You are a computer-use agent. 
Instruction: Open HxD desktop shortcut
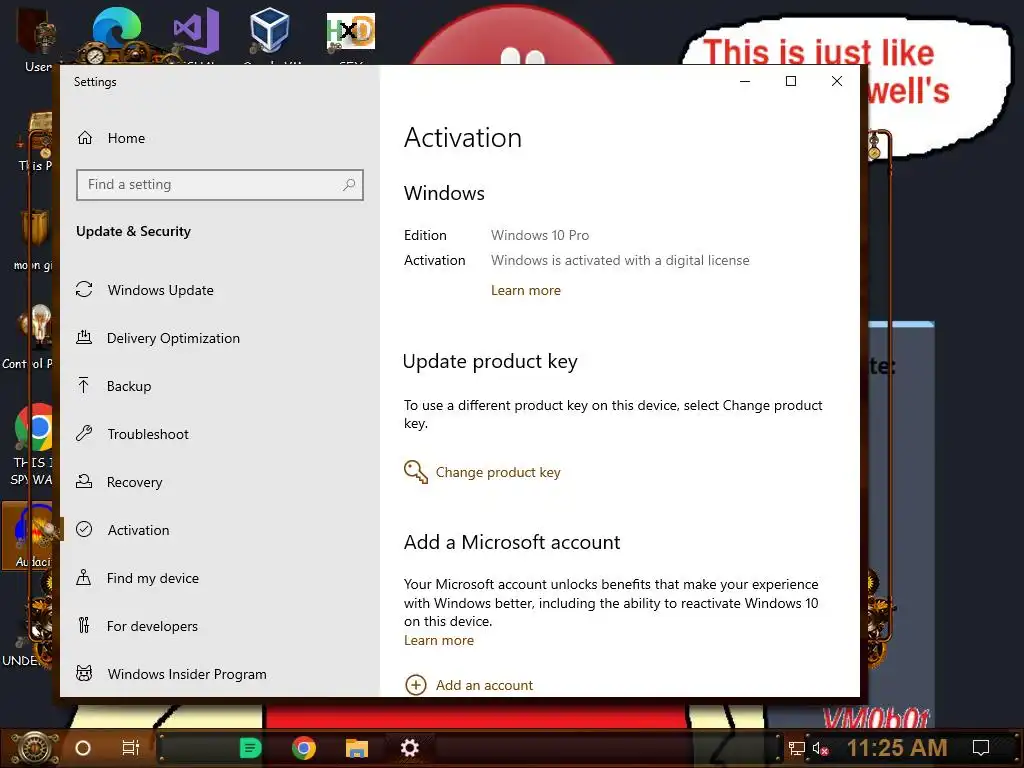tap(351, 31)
